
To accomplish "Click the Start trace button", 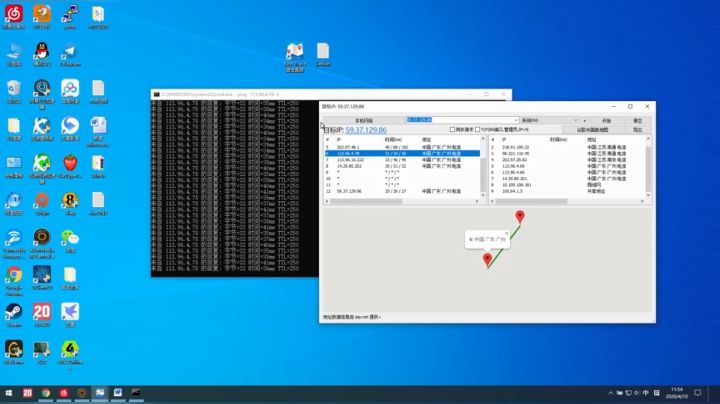I will pyautogui.click(x=607, y=120).
